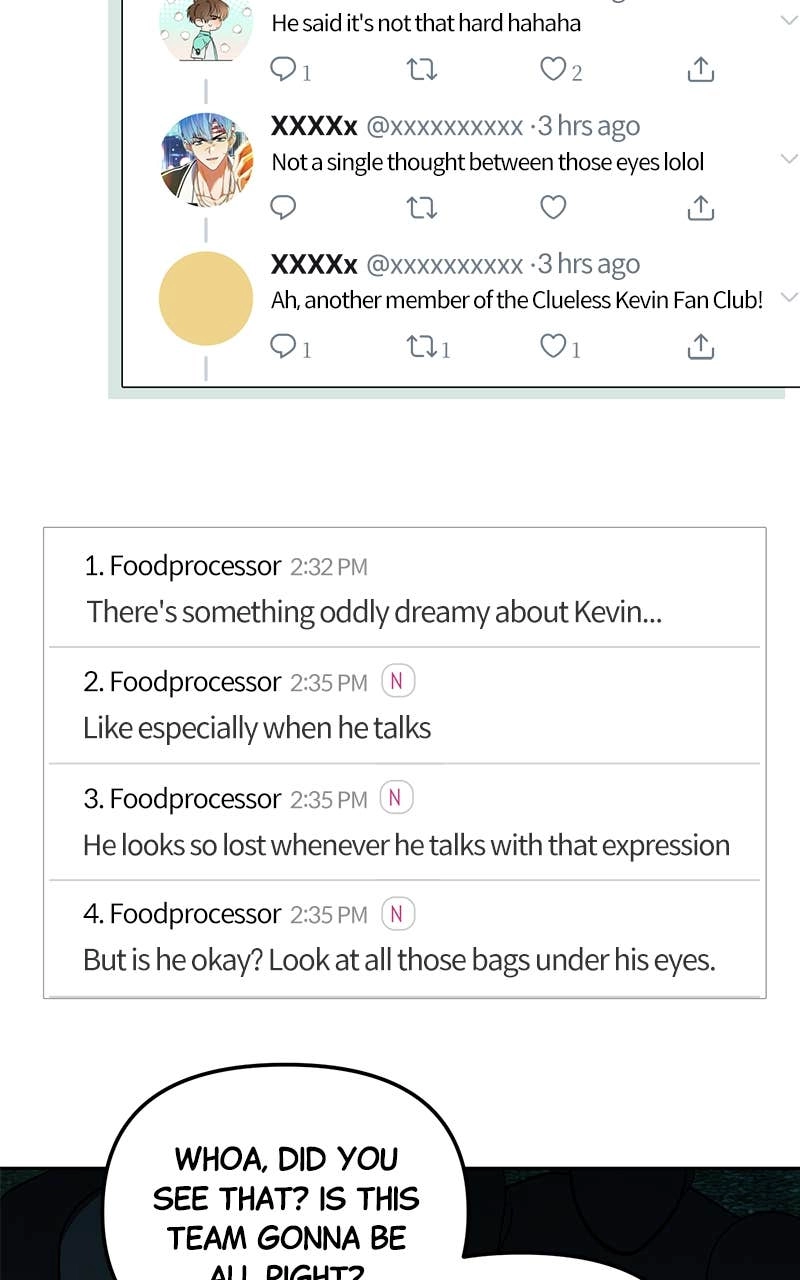Share the 'Not a single thought' tweet
This screenshot has width=800, height=1280.
coord(701,207)
